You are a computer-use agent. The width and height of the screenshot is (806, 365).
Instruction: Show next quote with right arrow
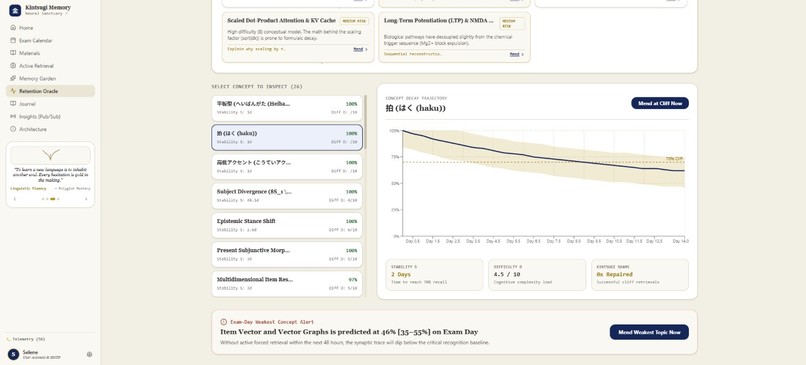[x=86, y=199]
